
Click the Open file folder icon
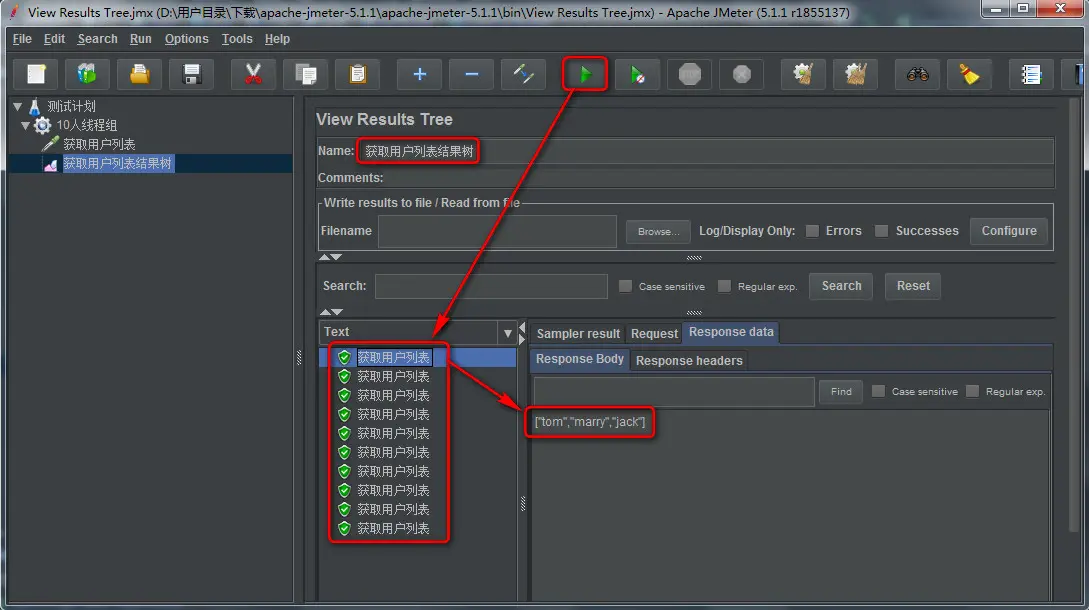tap(140, 74)
